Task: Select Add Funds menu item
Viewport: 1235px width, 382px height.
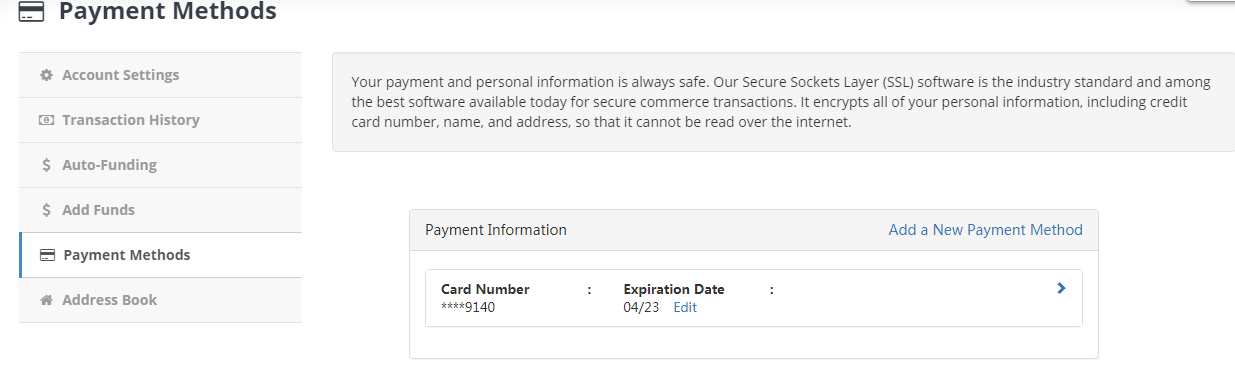Action: coord(160,210)
